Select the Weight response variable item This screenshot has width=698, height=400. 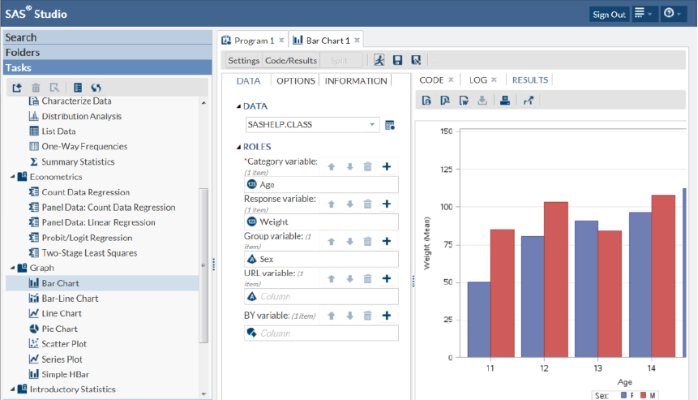coord(321,222)
